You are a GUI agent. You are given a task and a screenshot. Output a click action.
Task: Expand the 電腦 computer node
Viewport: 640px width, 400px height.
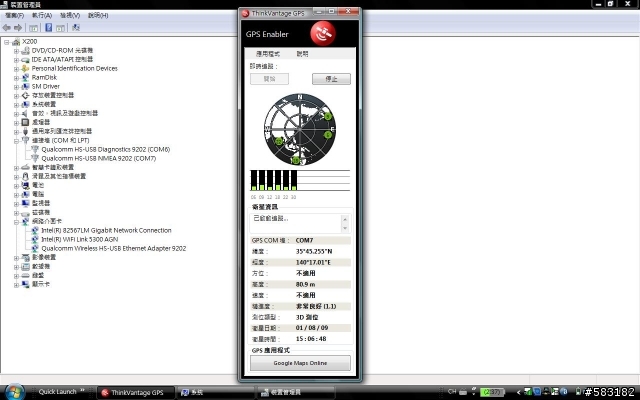(16, 195)
